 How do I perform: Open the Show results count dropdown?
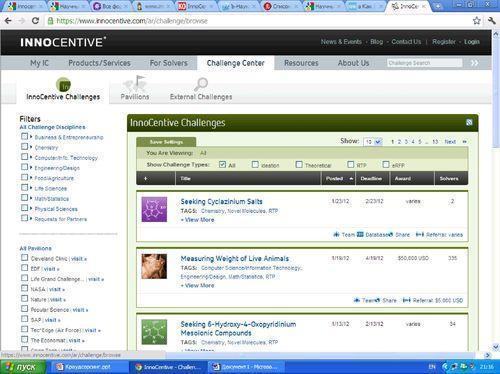373,142
